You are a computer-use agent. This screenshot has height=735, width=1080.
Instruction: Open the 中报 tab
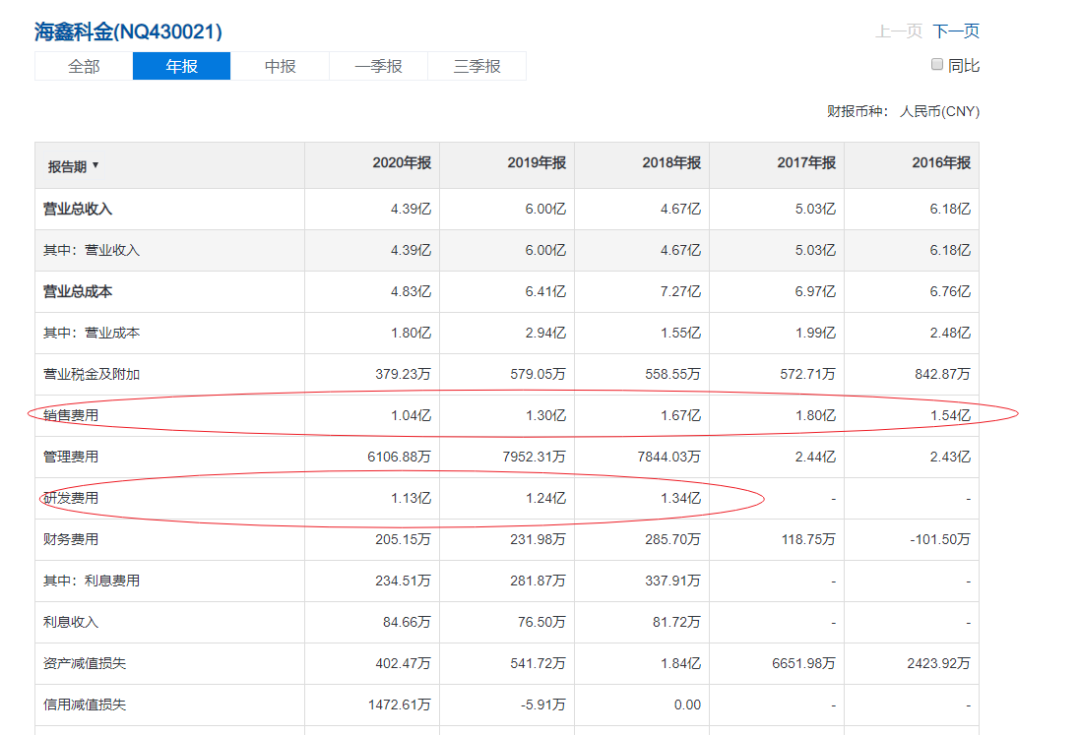point(280,66)
